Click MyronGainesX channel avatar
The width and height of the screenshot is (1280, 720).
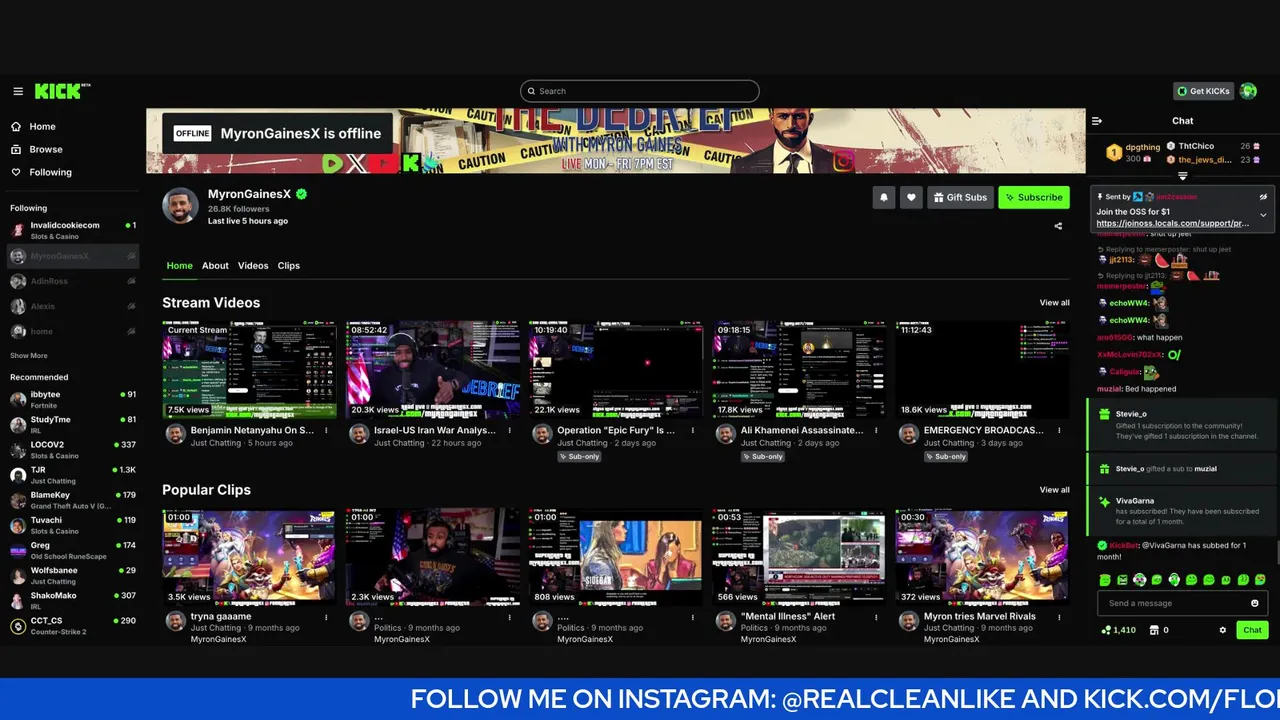[181, 205]
